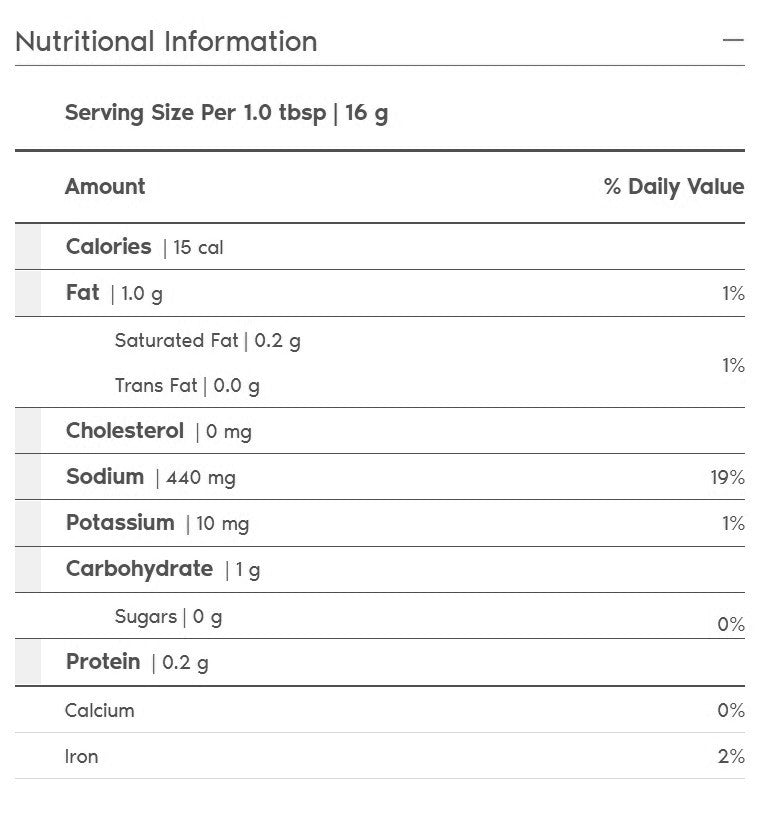Click the % Daily Value column header
The width and height of the screenshot is (766, 817).
pyautogui.click(x=673, y=187)
